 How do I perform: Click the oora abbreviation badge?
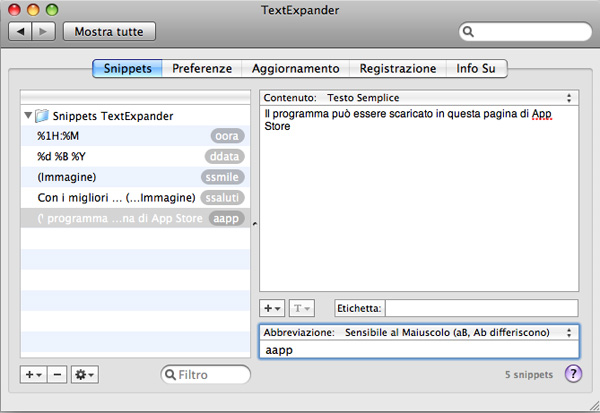tap(227, 136)
